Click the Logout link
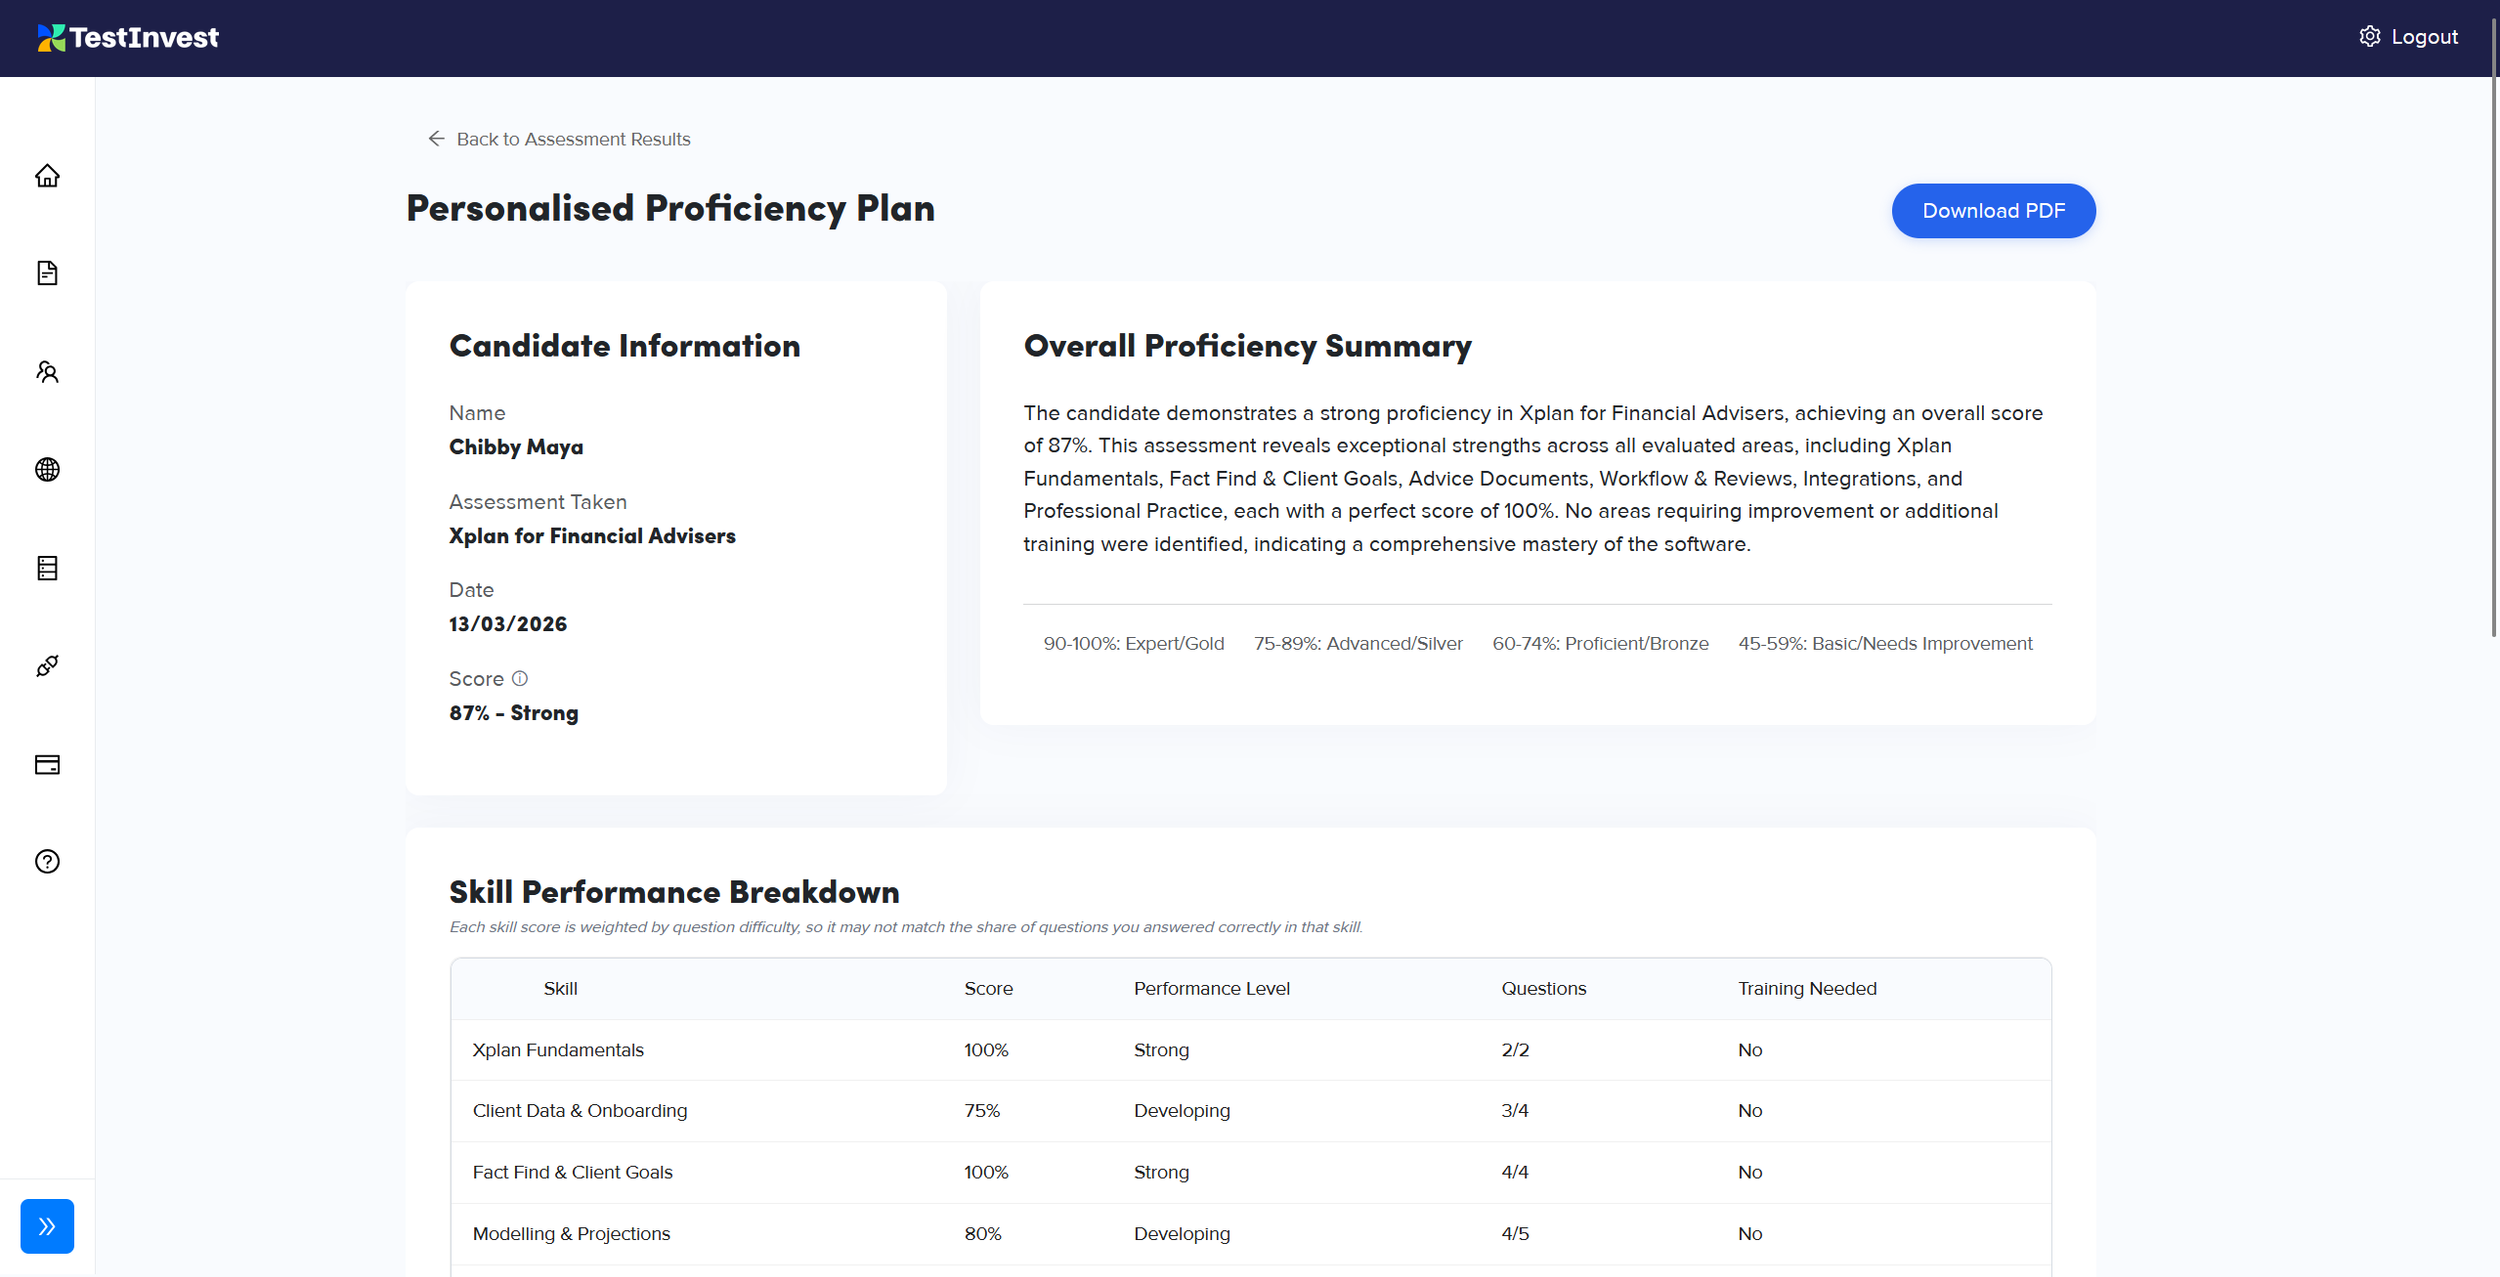Viewport: 2500px width, 1277px height. coord(2424,37)
